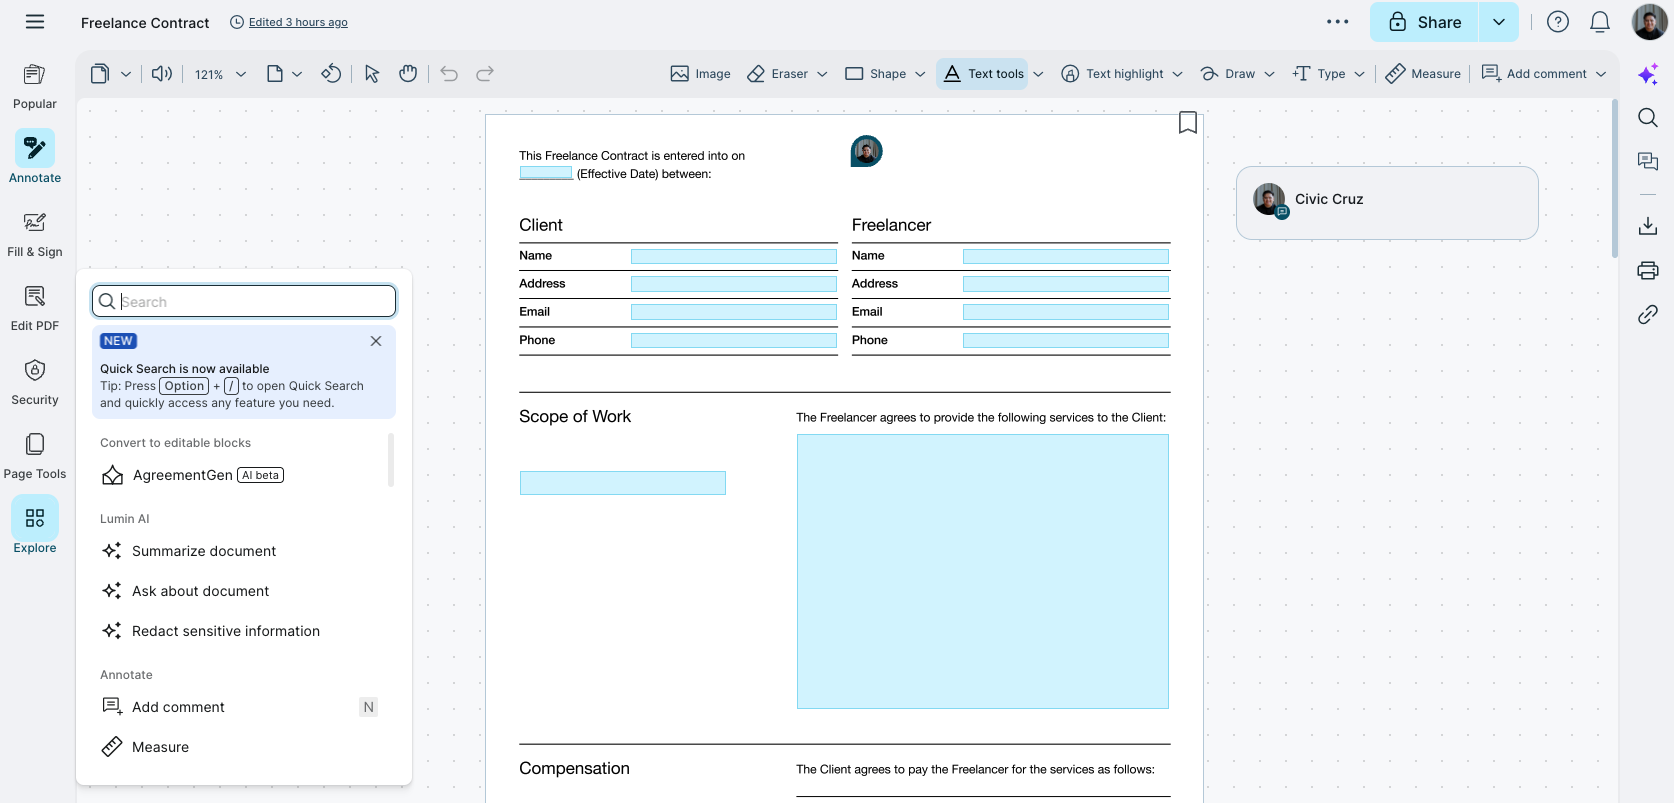
Task: Expand the Share options dropdown arrow
Action: (1498, 22)
